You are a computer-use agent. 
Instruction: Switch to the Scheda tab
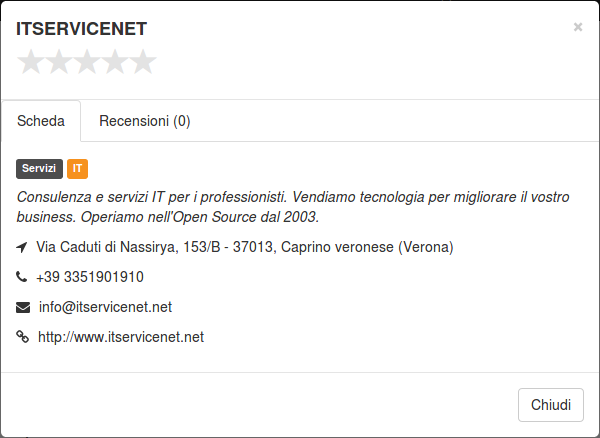click(41, 121)
